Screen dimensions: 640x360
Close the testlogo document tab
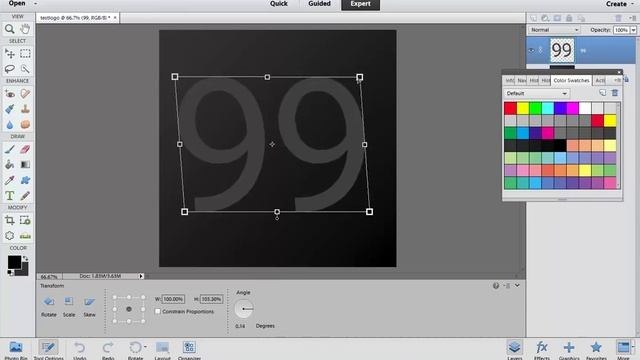(115, 18)
